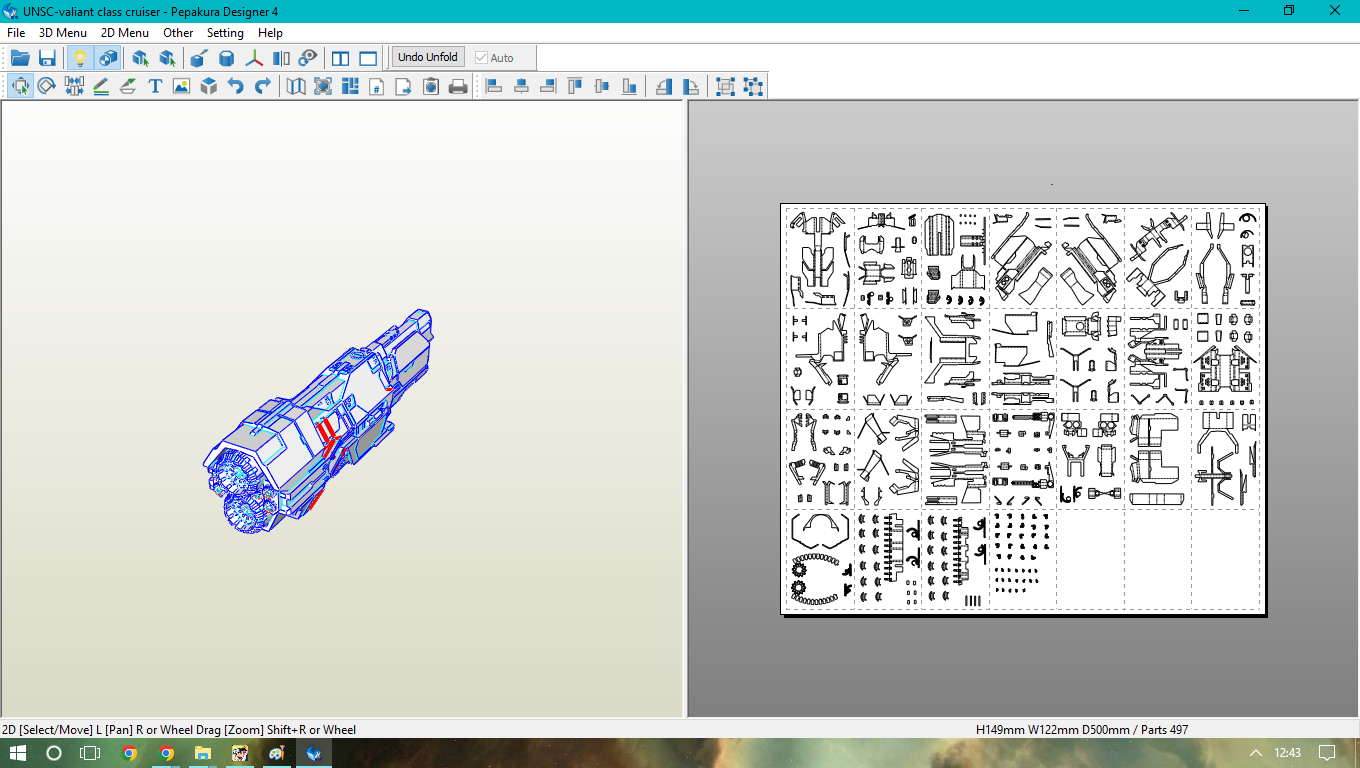The image size is (1360, 768).
Task: Save the project with the floppy disk icon
Action: pos(47,57)
